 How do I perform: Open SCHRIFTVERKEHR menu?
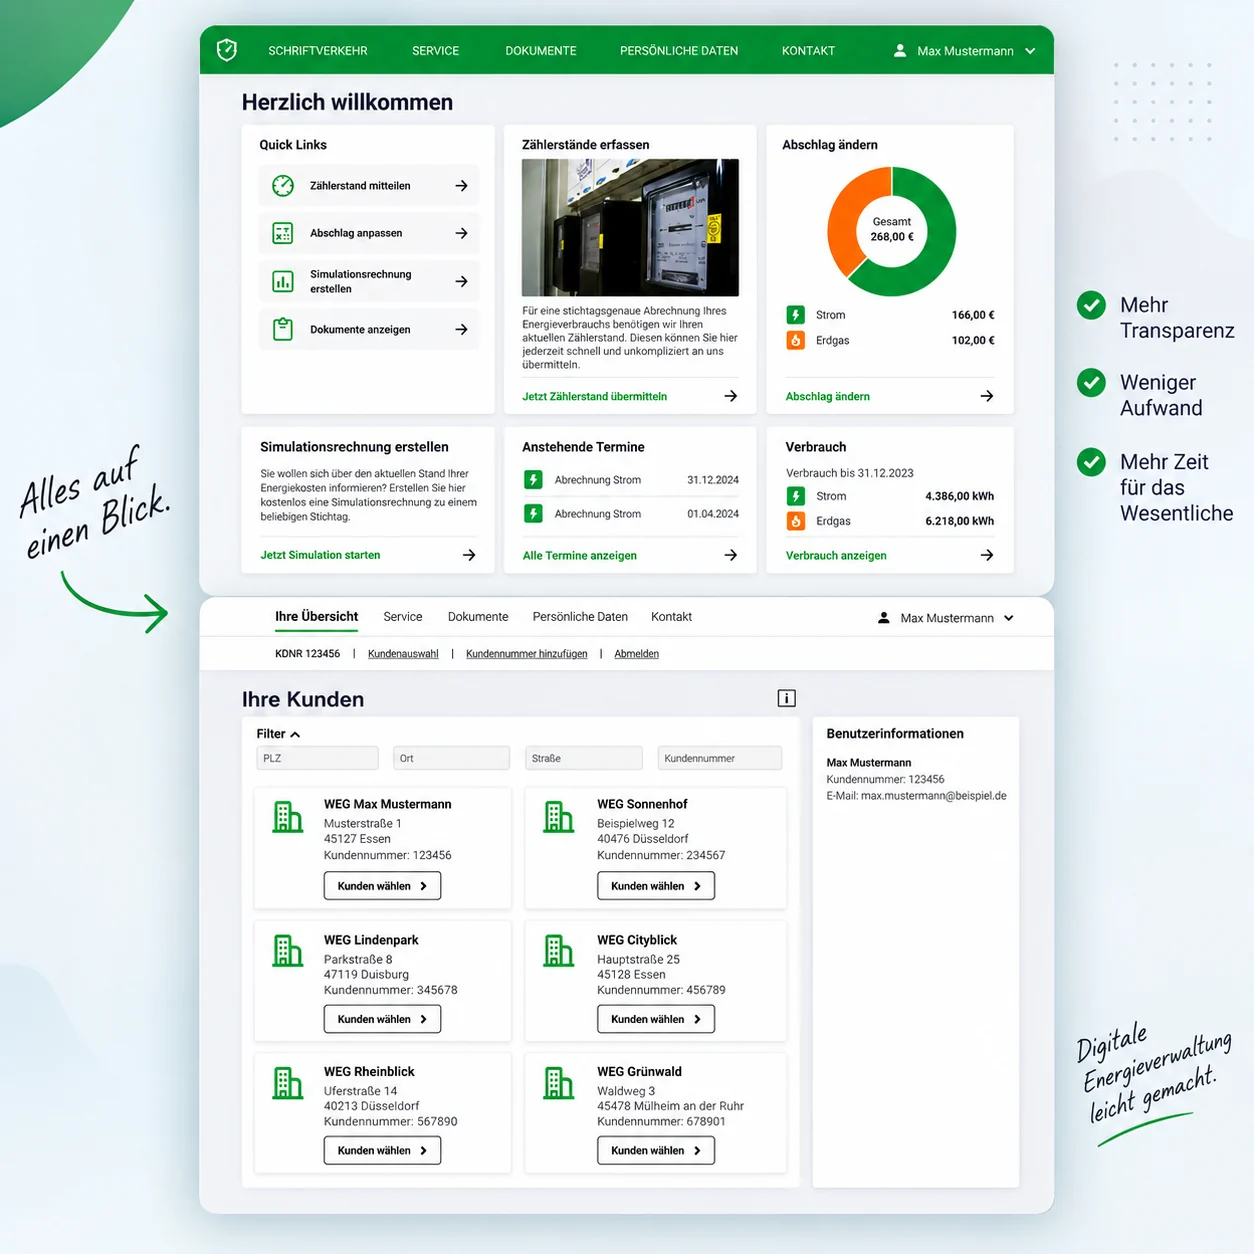[318, 51]
